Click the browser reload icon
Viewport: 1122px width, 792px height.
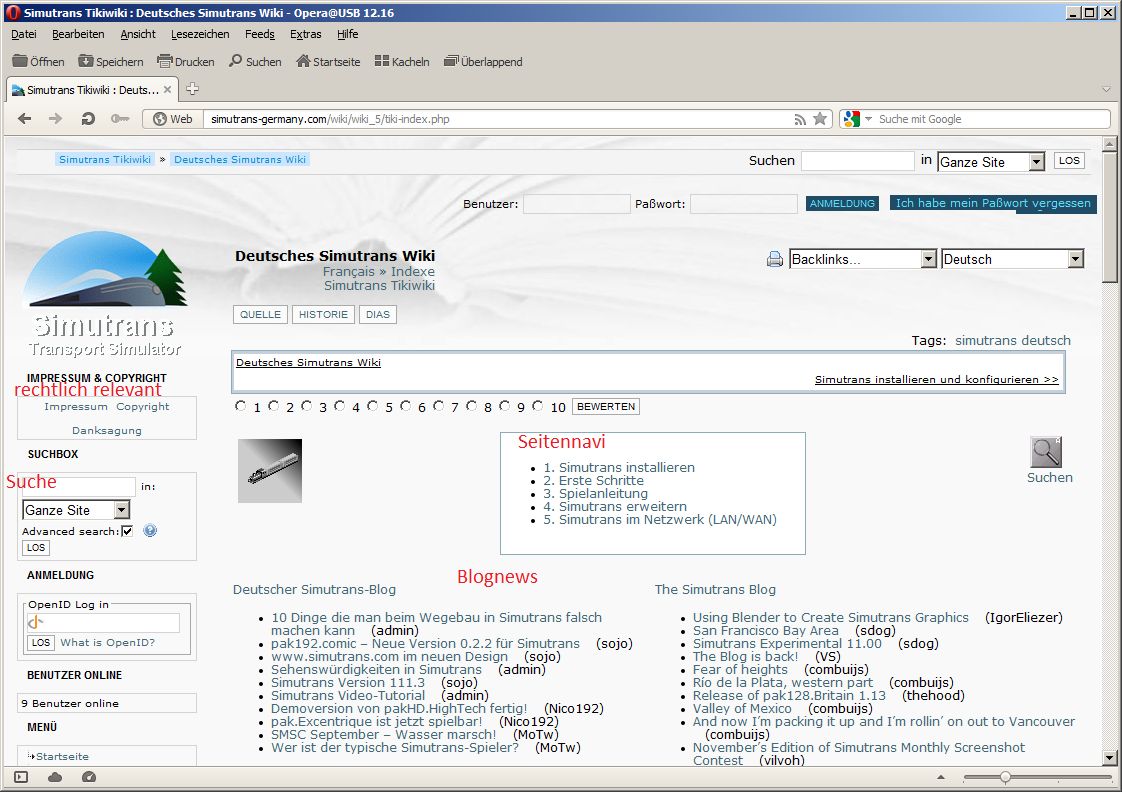tap(88, 119)
